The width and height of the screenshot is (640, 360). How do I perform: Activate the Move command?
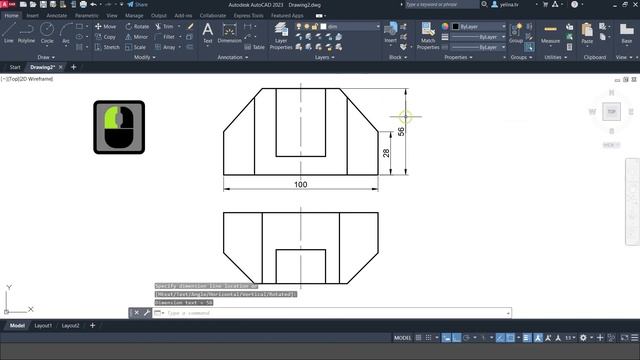(x=105, y=26)
